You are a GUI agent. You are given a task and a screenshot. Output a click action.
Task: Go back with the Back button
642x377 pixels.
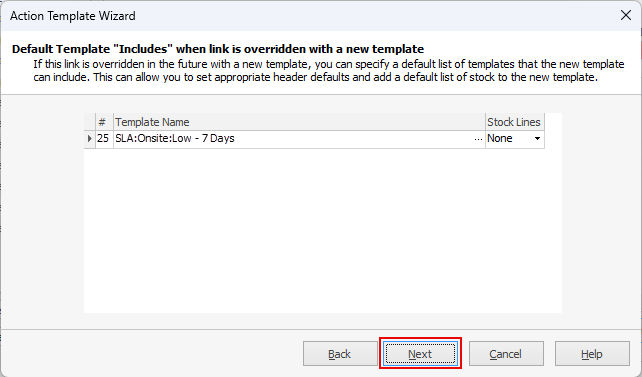tap(340, 354)
